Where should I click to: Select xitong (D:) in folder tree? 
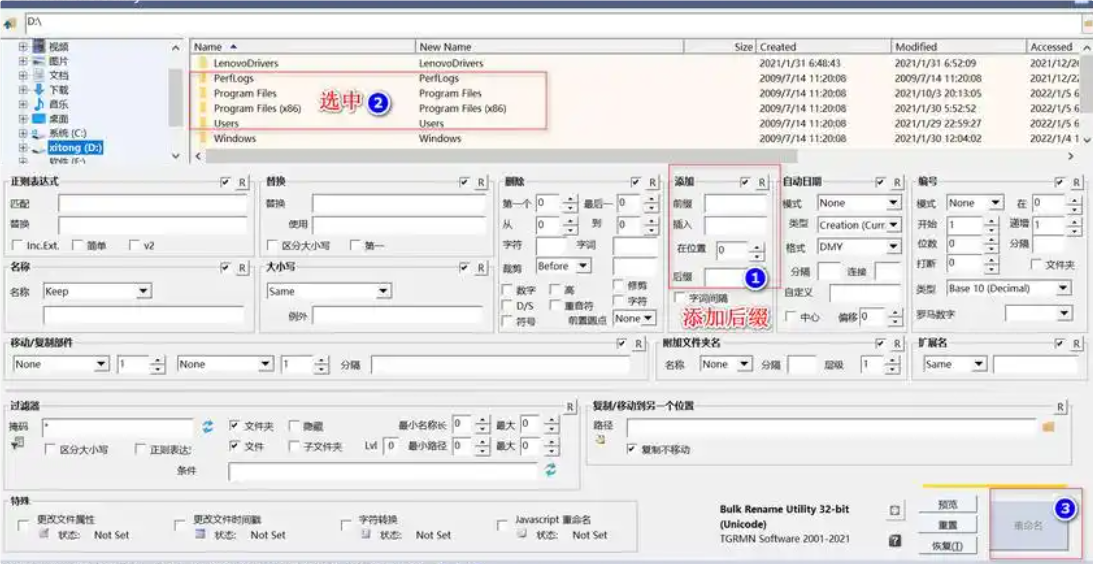click(x=75, y=148)
